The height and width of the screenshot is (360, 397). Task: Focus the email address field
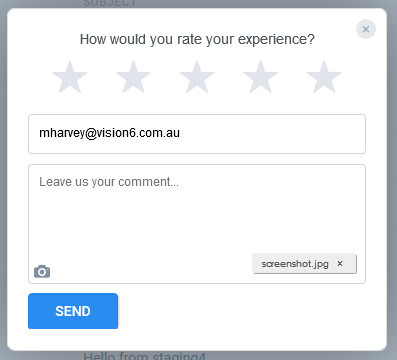197,134
